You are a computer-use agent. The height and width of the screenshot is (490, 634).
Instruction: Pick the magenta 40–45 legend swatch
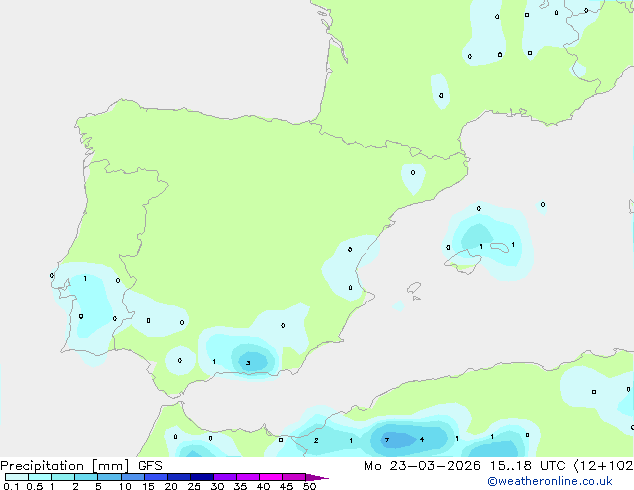pyautogui.click(x=271, y=477)
